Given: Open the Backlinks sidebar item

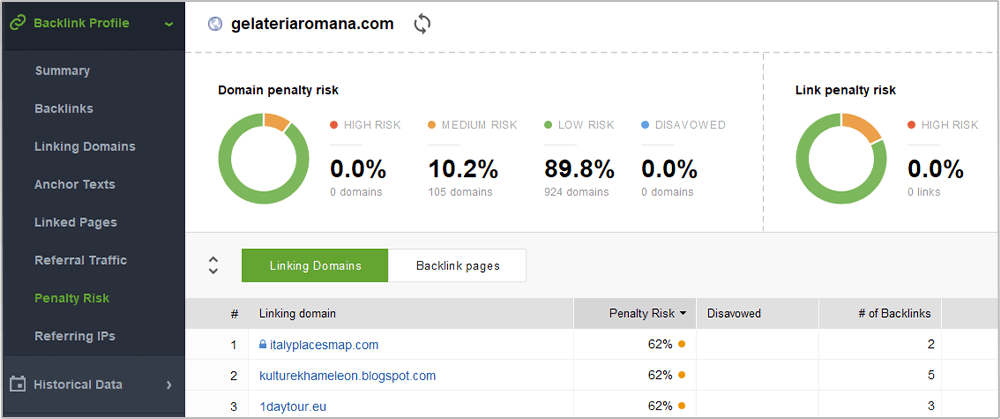Looking at the screenshot, I should [64, 108].
